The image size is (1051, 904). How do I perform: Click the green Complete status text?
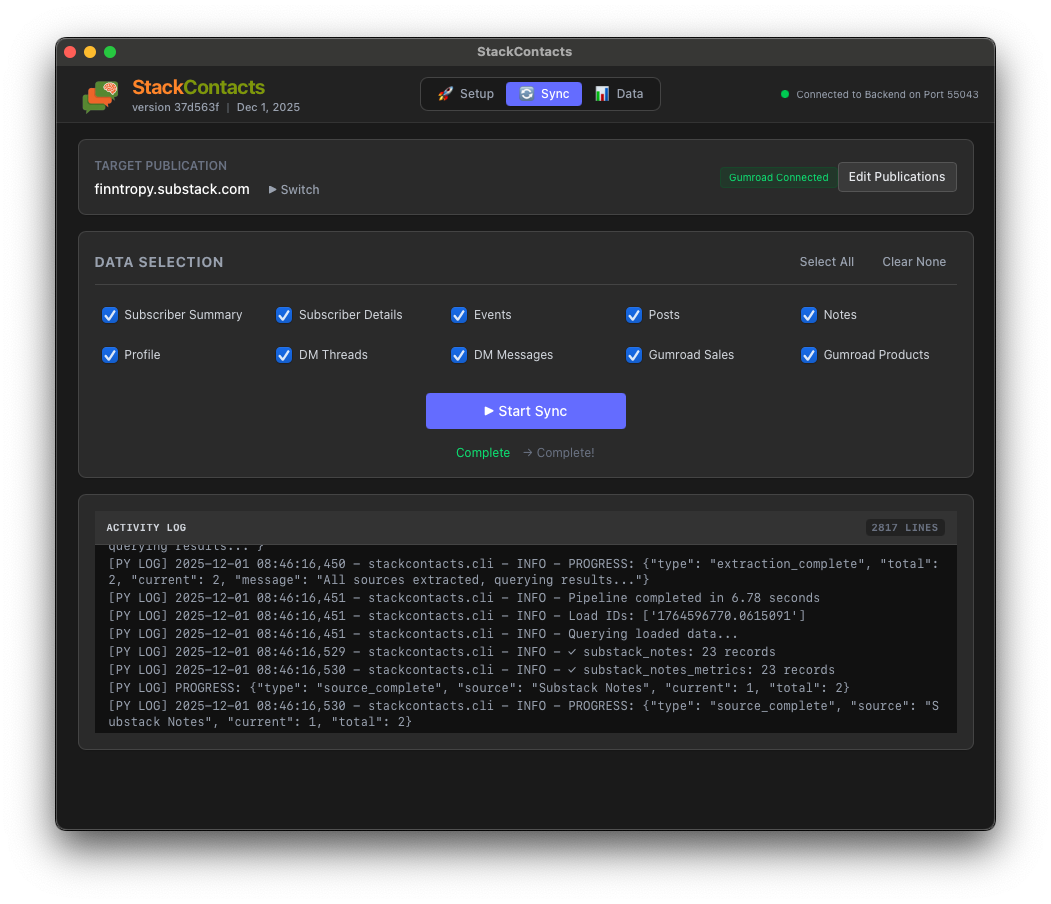click(483, 453)
